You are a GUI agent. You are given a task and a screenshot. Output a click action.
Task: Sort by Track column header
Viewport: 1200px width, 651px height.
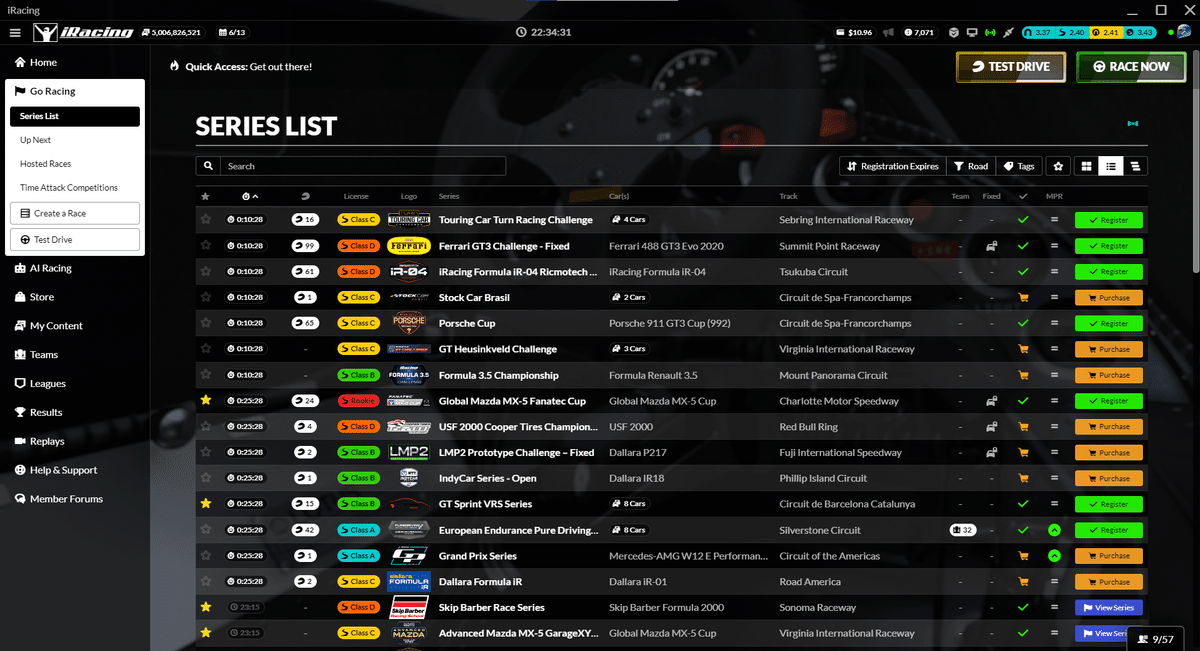tap(789, 196)
